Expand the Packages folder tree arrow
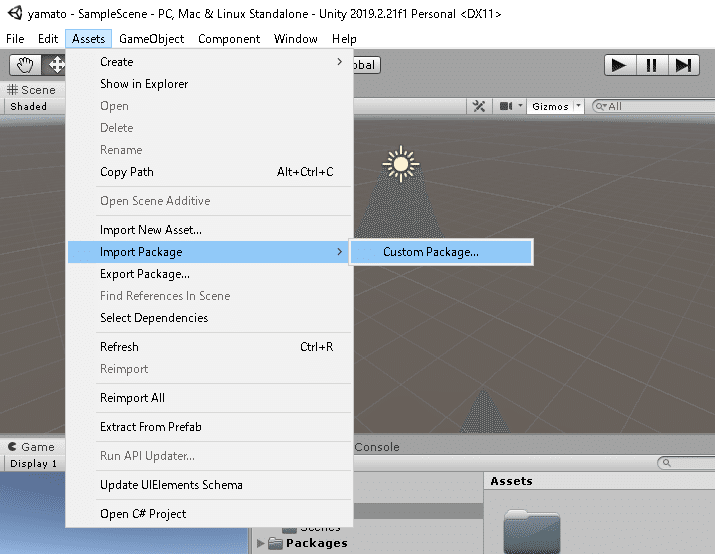This screenshot has width=715, height=554. [x=261, y=543]
